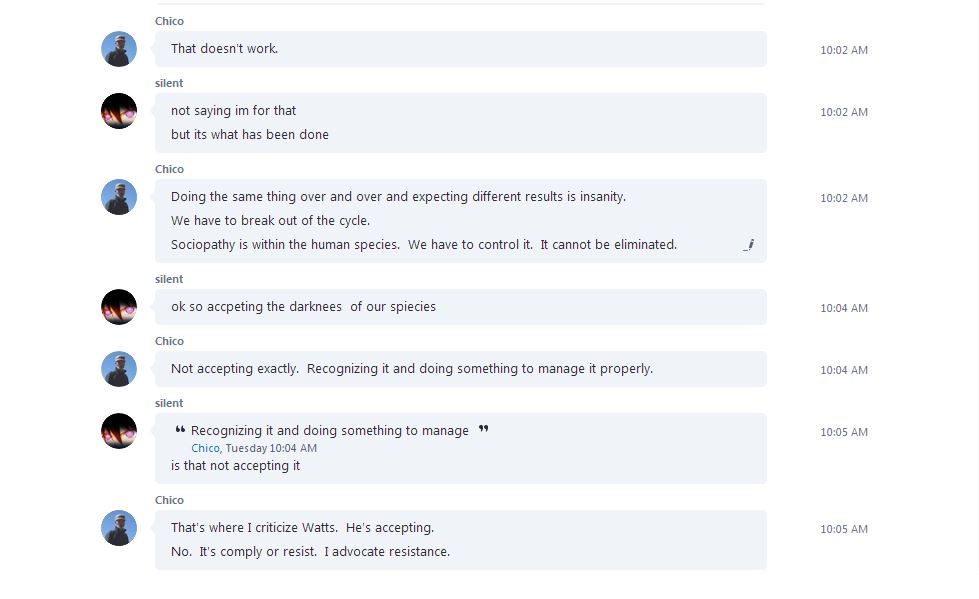Viewport: 979px width, 599px height.
Task: Click the 10:05 AM timestamp beside Watts message
Action: tap(844, 529)
